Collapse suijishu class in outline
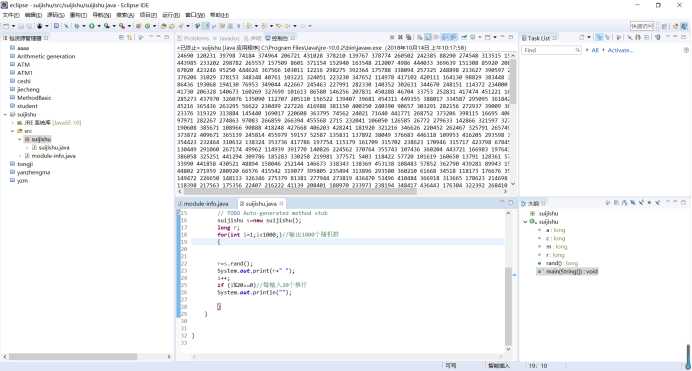 [x=526, y=222]
